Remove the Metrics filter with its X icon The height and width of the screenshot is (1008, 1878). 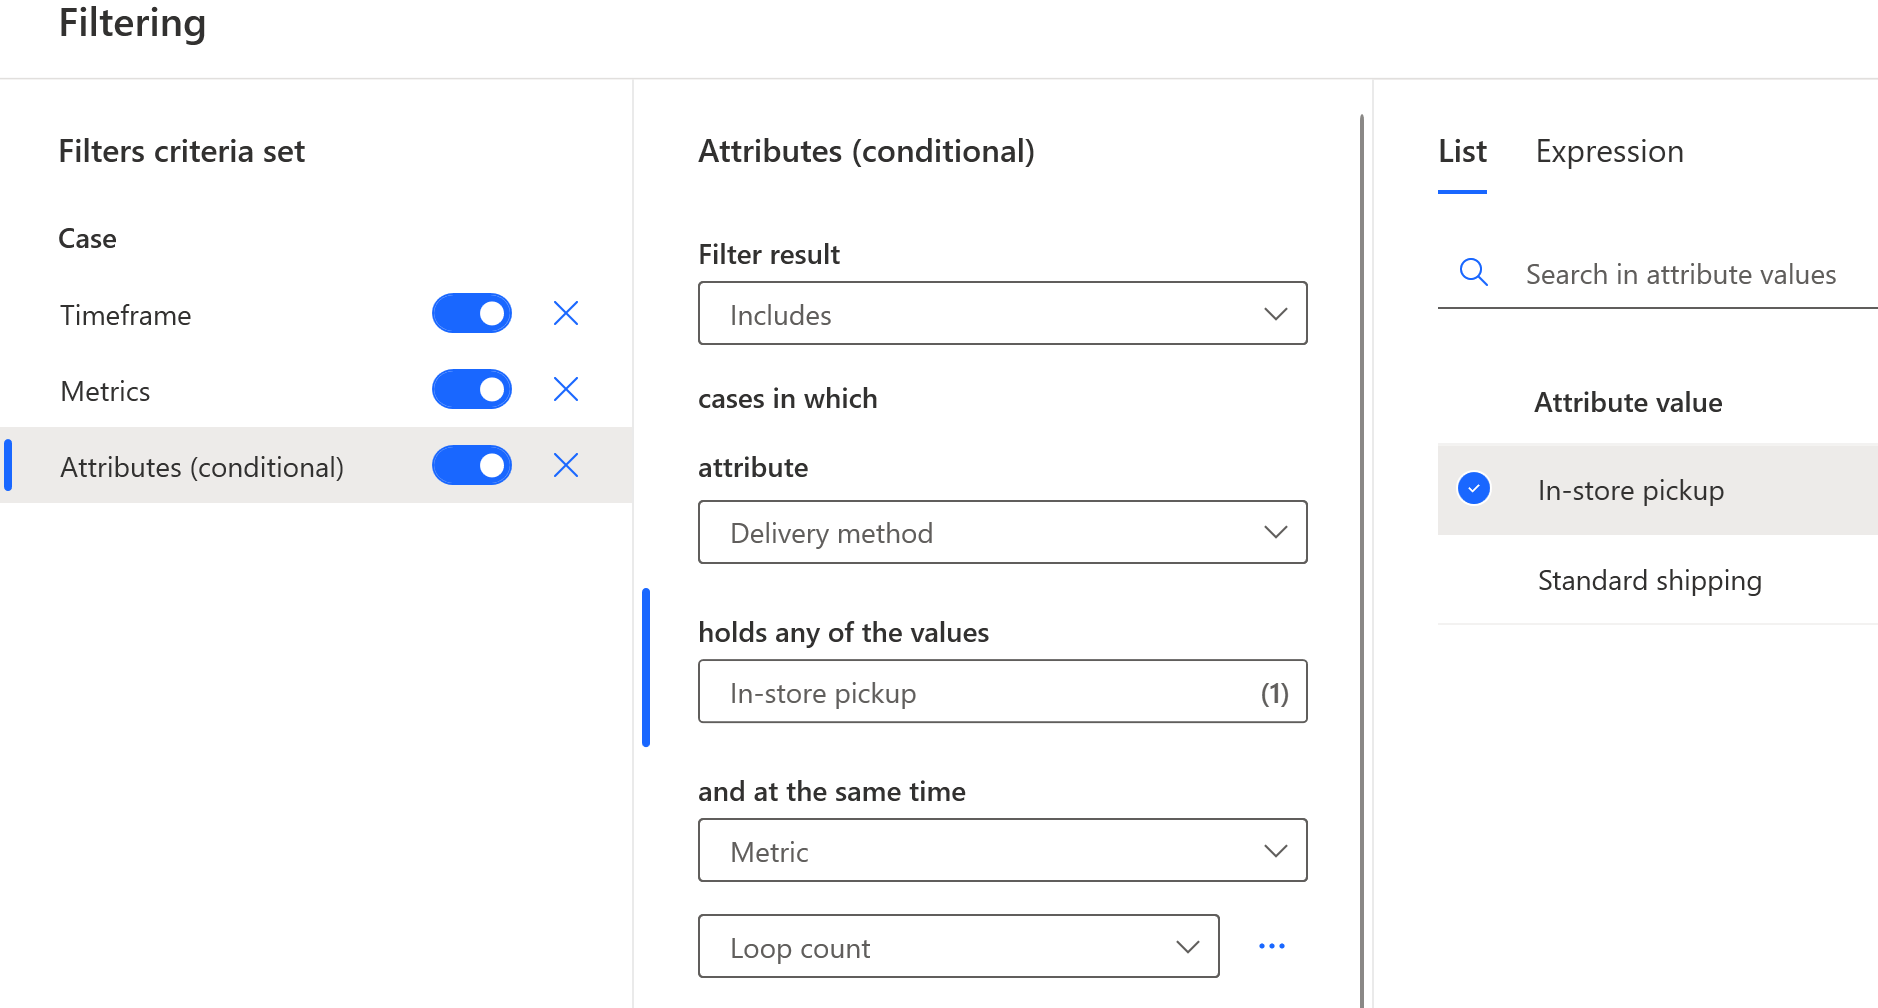pos(566,390)
